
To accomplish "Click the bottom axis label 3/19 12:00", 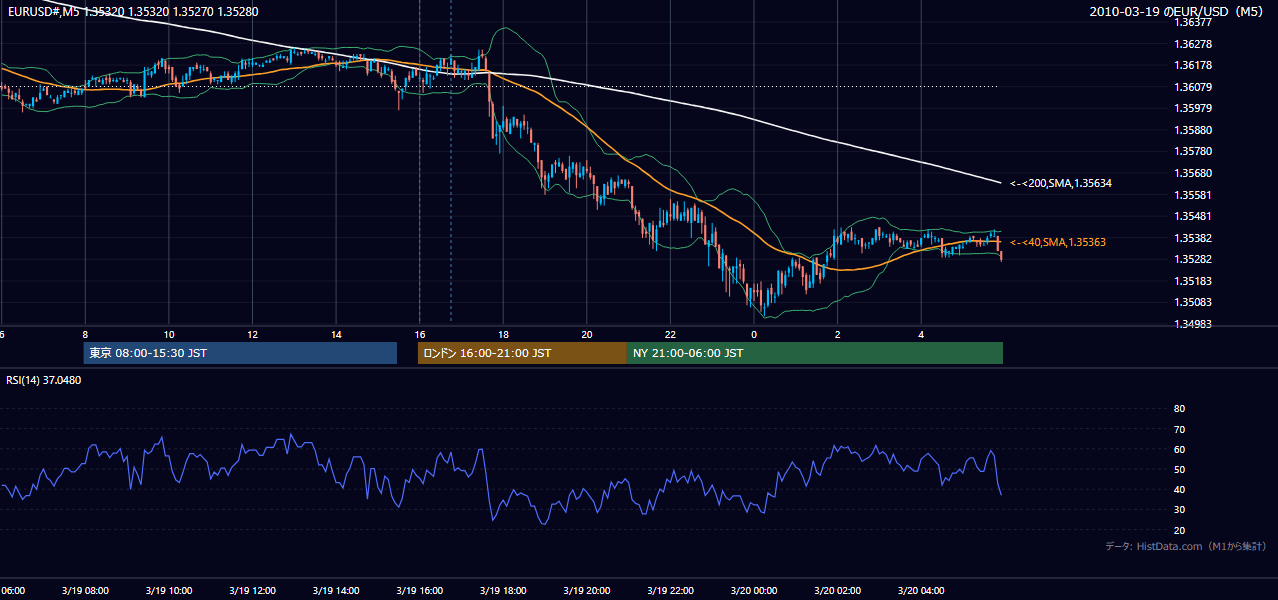I will point(252,591).
